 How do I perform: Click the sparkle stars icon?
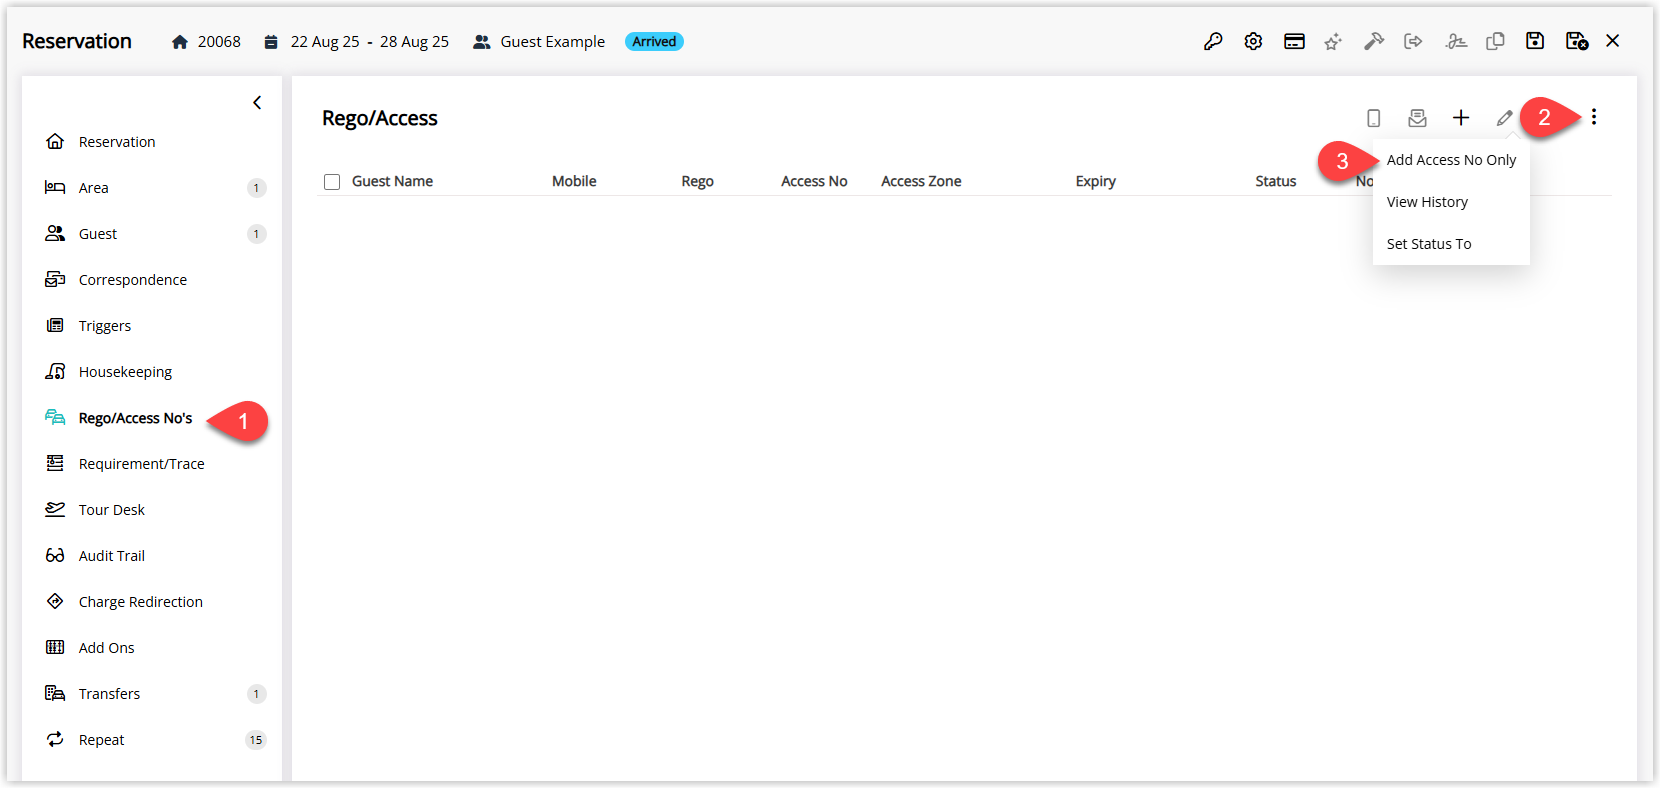pos(1333,41)
